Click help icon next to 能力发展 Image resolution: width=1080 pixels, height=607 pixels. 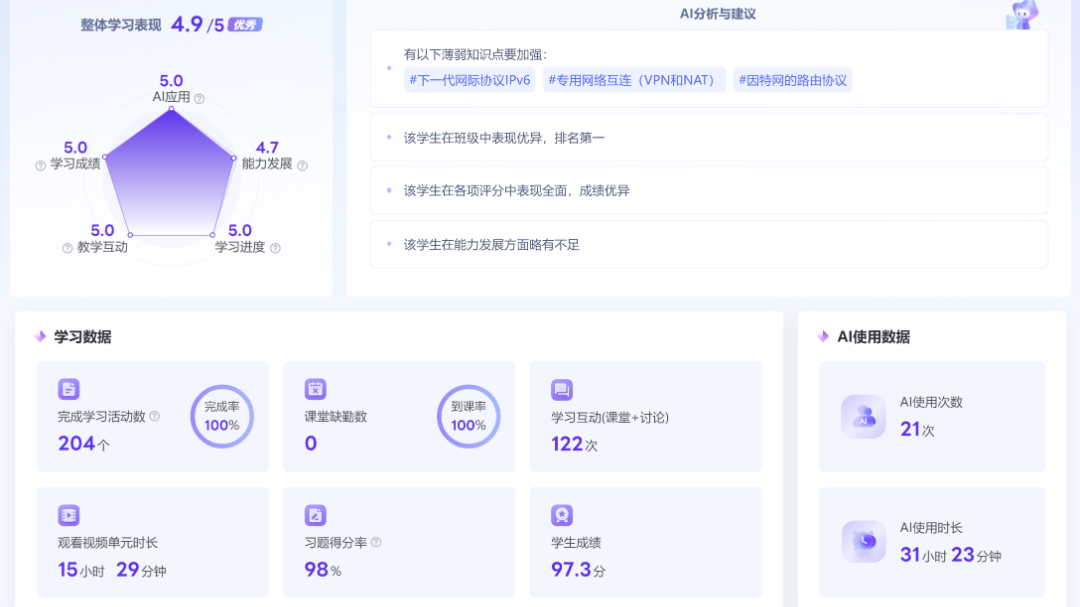pos(302,165)
